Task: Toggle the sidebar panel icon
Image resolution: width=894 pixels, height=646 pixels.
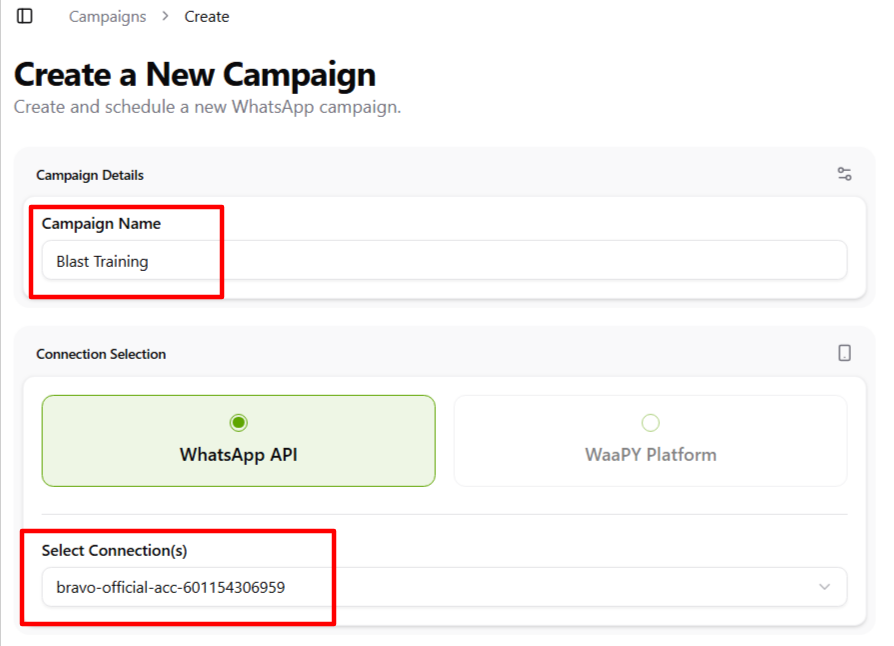Action: (x=25, y=16)
